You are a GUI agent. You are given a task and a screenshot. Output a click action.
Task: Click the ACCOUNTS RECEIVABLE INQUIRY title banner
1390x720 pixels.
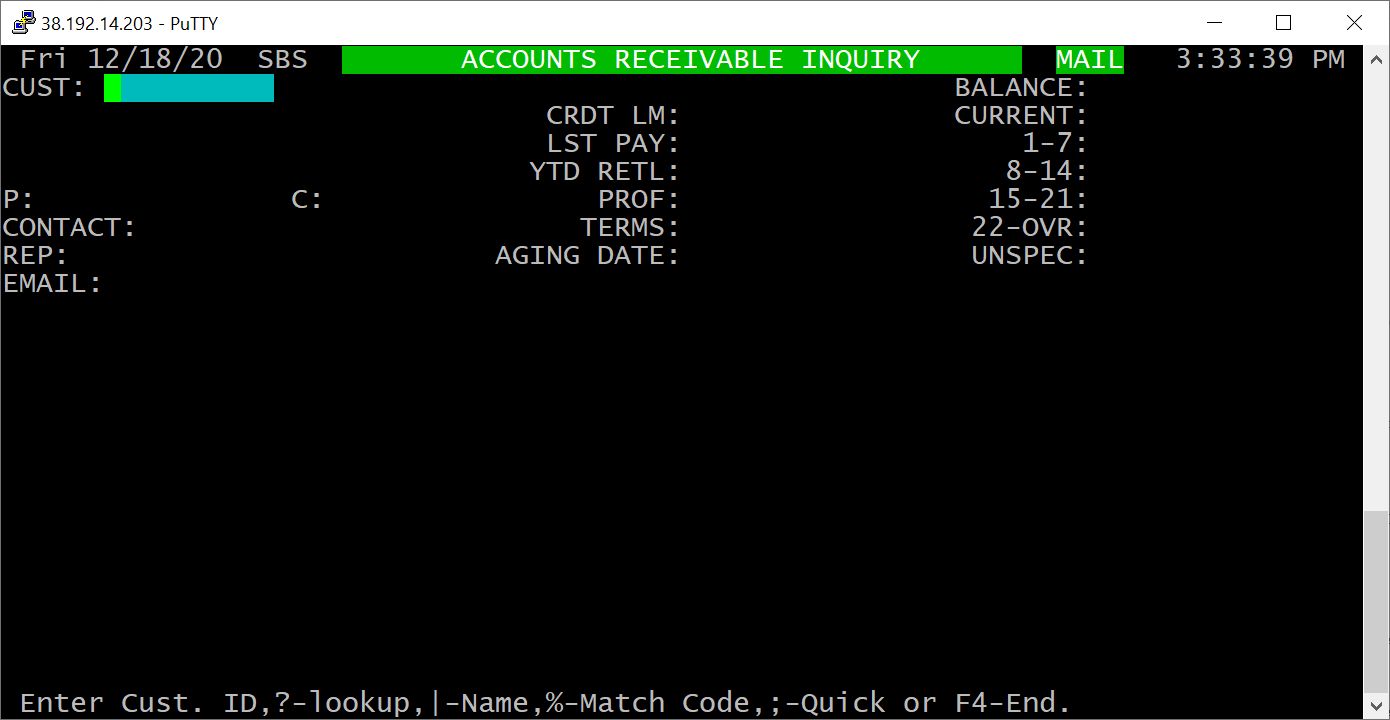[682, 60]
